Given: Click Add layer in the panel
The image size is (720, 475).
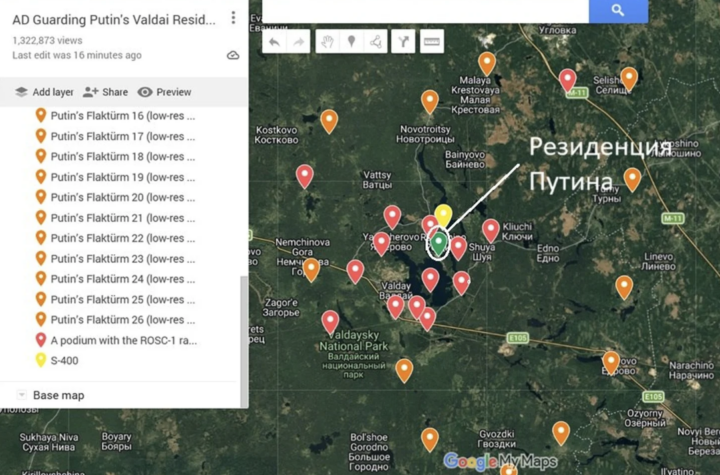Looking at the screenshot, I should 44,92.
